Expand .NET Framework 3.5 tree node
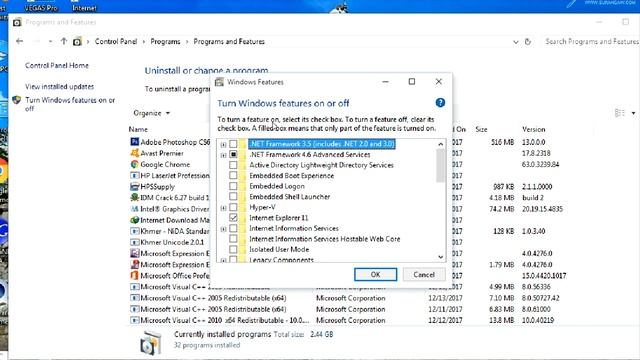The height and width of the screenshot is (360, 640). click(223, 144)
